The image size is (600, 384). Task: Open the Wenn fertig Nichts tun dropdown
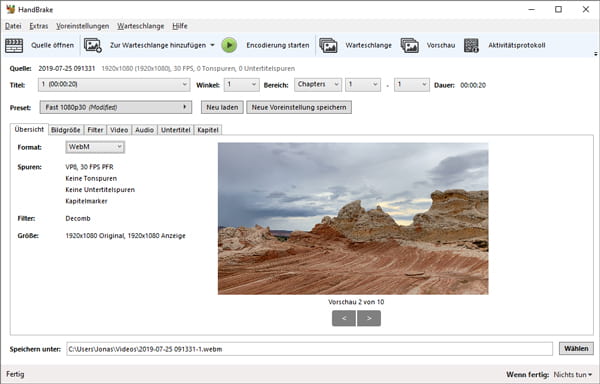pyautogui.click(x=573, y=374)
